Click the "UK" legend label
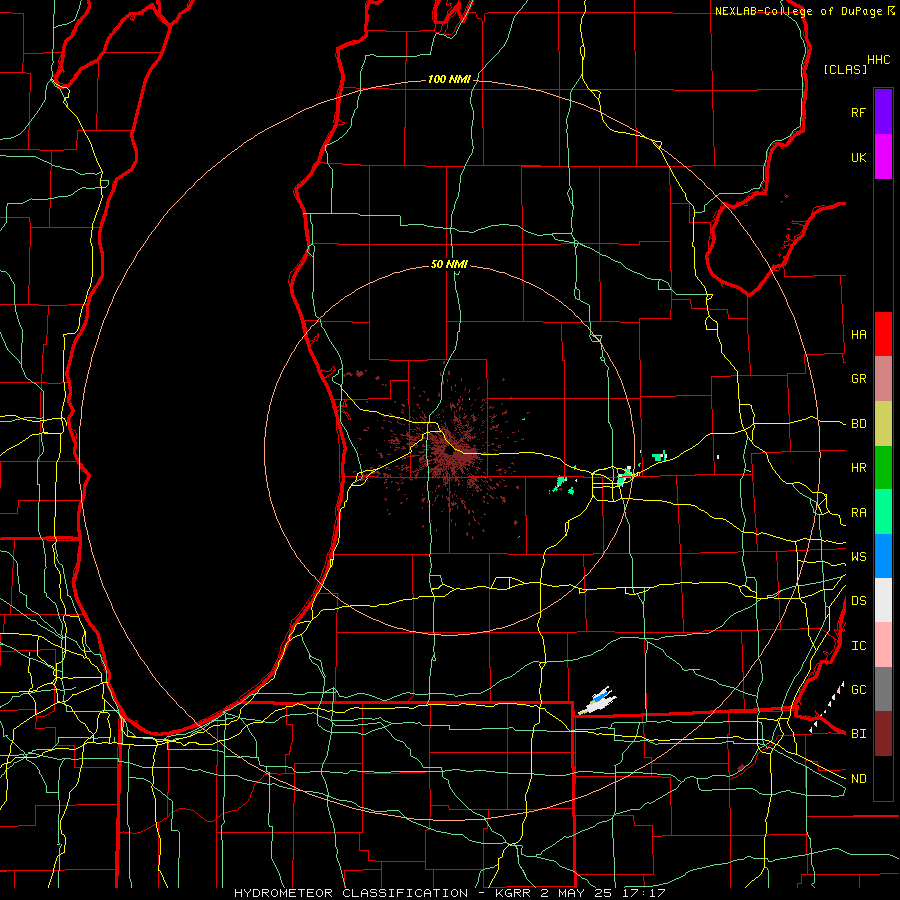 [x=858, y=157]
